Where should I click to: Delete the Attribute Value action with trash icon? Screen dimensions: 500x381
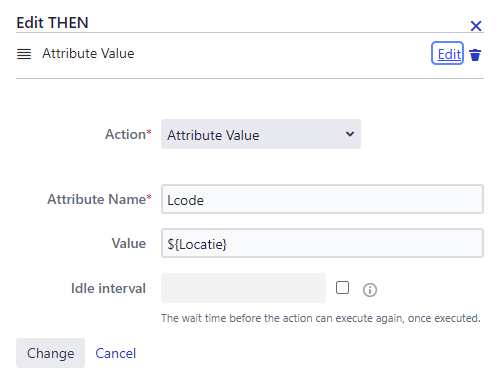[475, 55]
